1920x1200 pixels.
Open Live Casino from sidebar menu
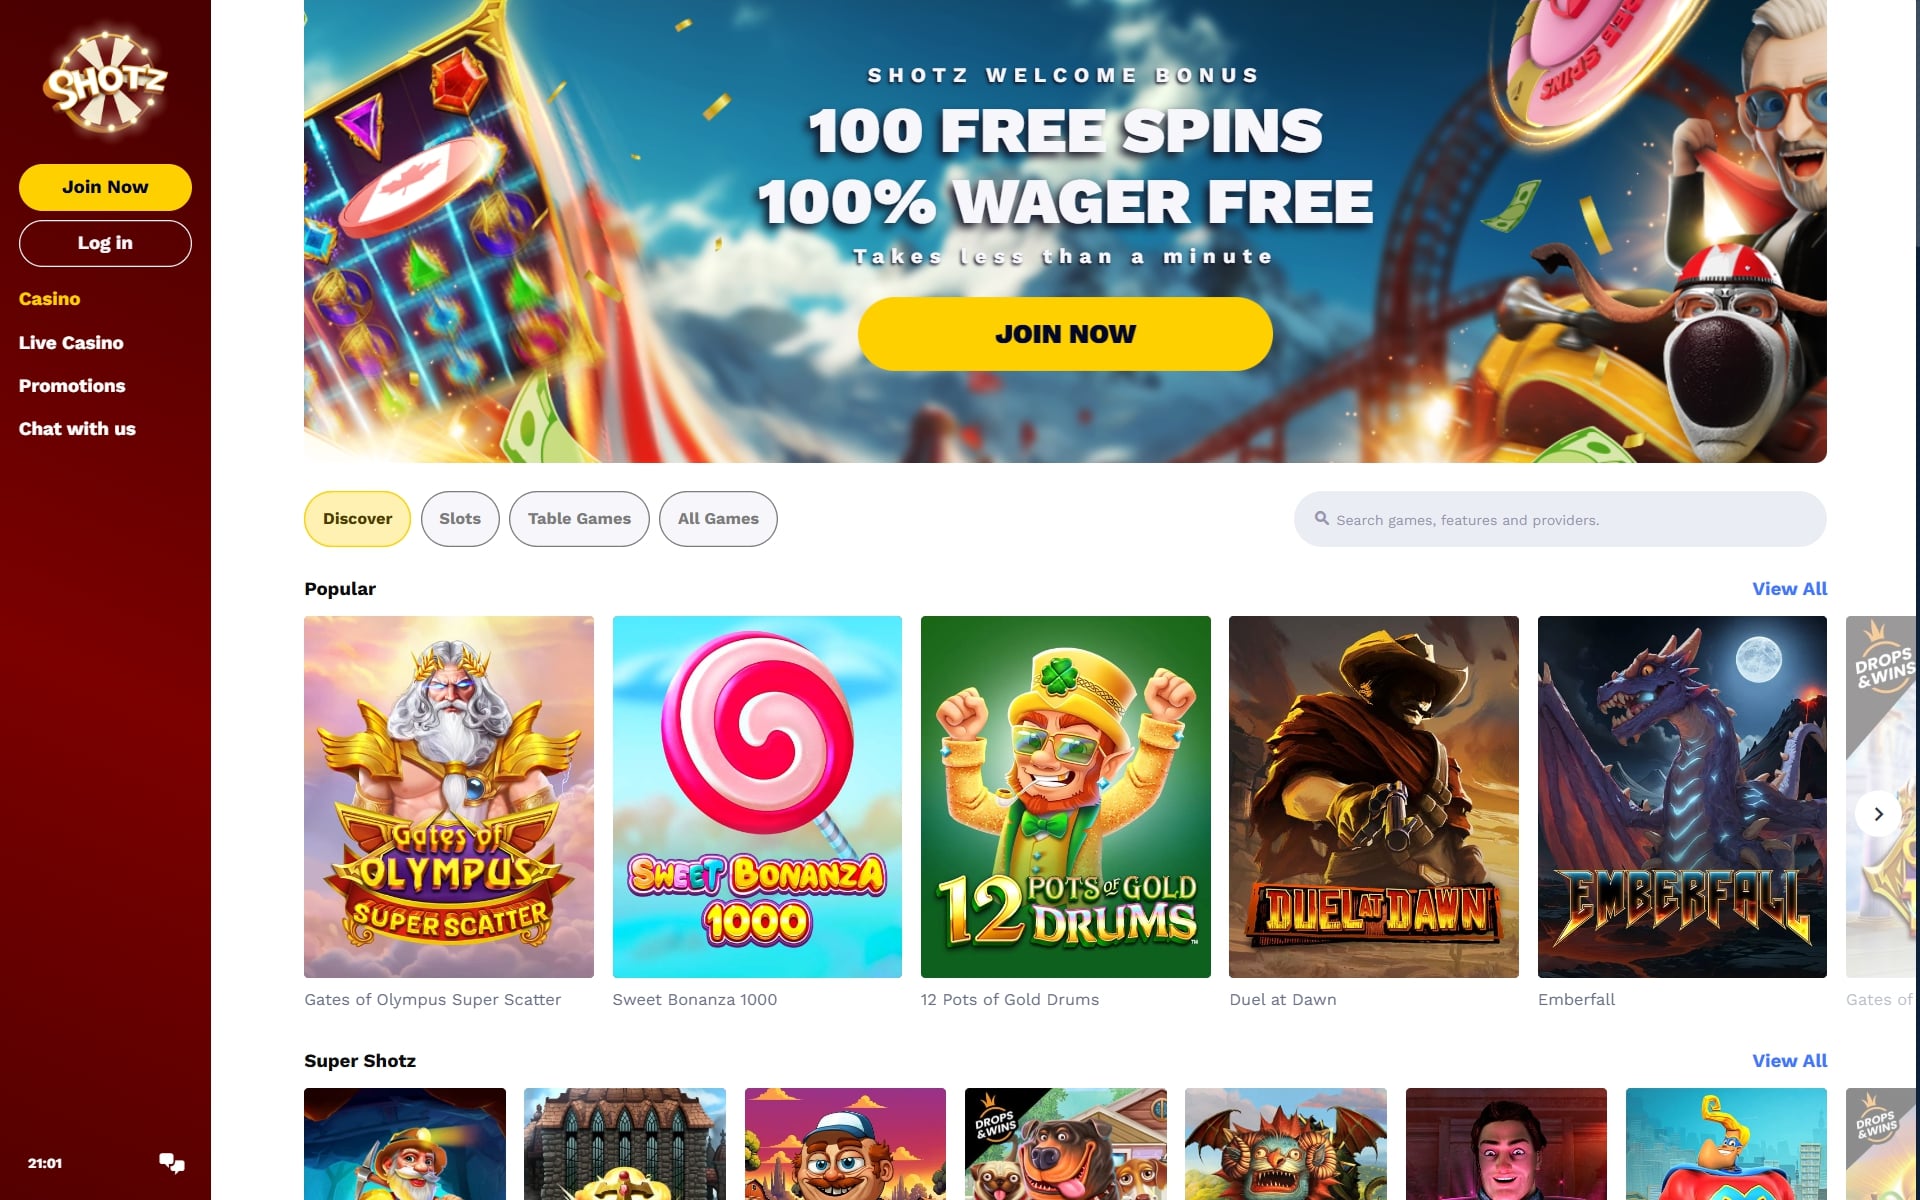(x=71, y=343)
